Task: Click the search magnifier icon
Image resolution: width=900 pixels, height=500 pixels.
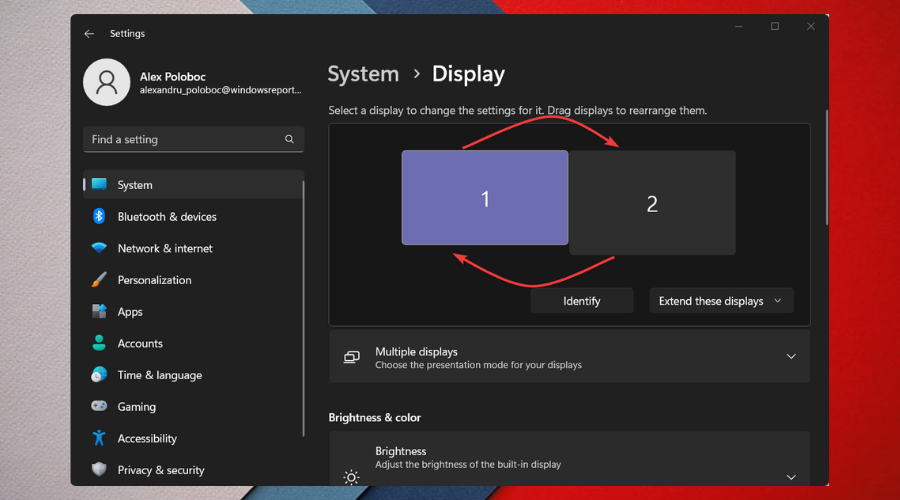Action: (x=289, y=139)
